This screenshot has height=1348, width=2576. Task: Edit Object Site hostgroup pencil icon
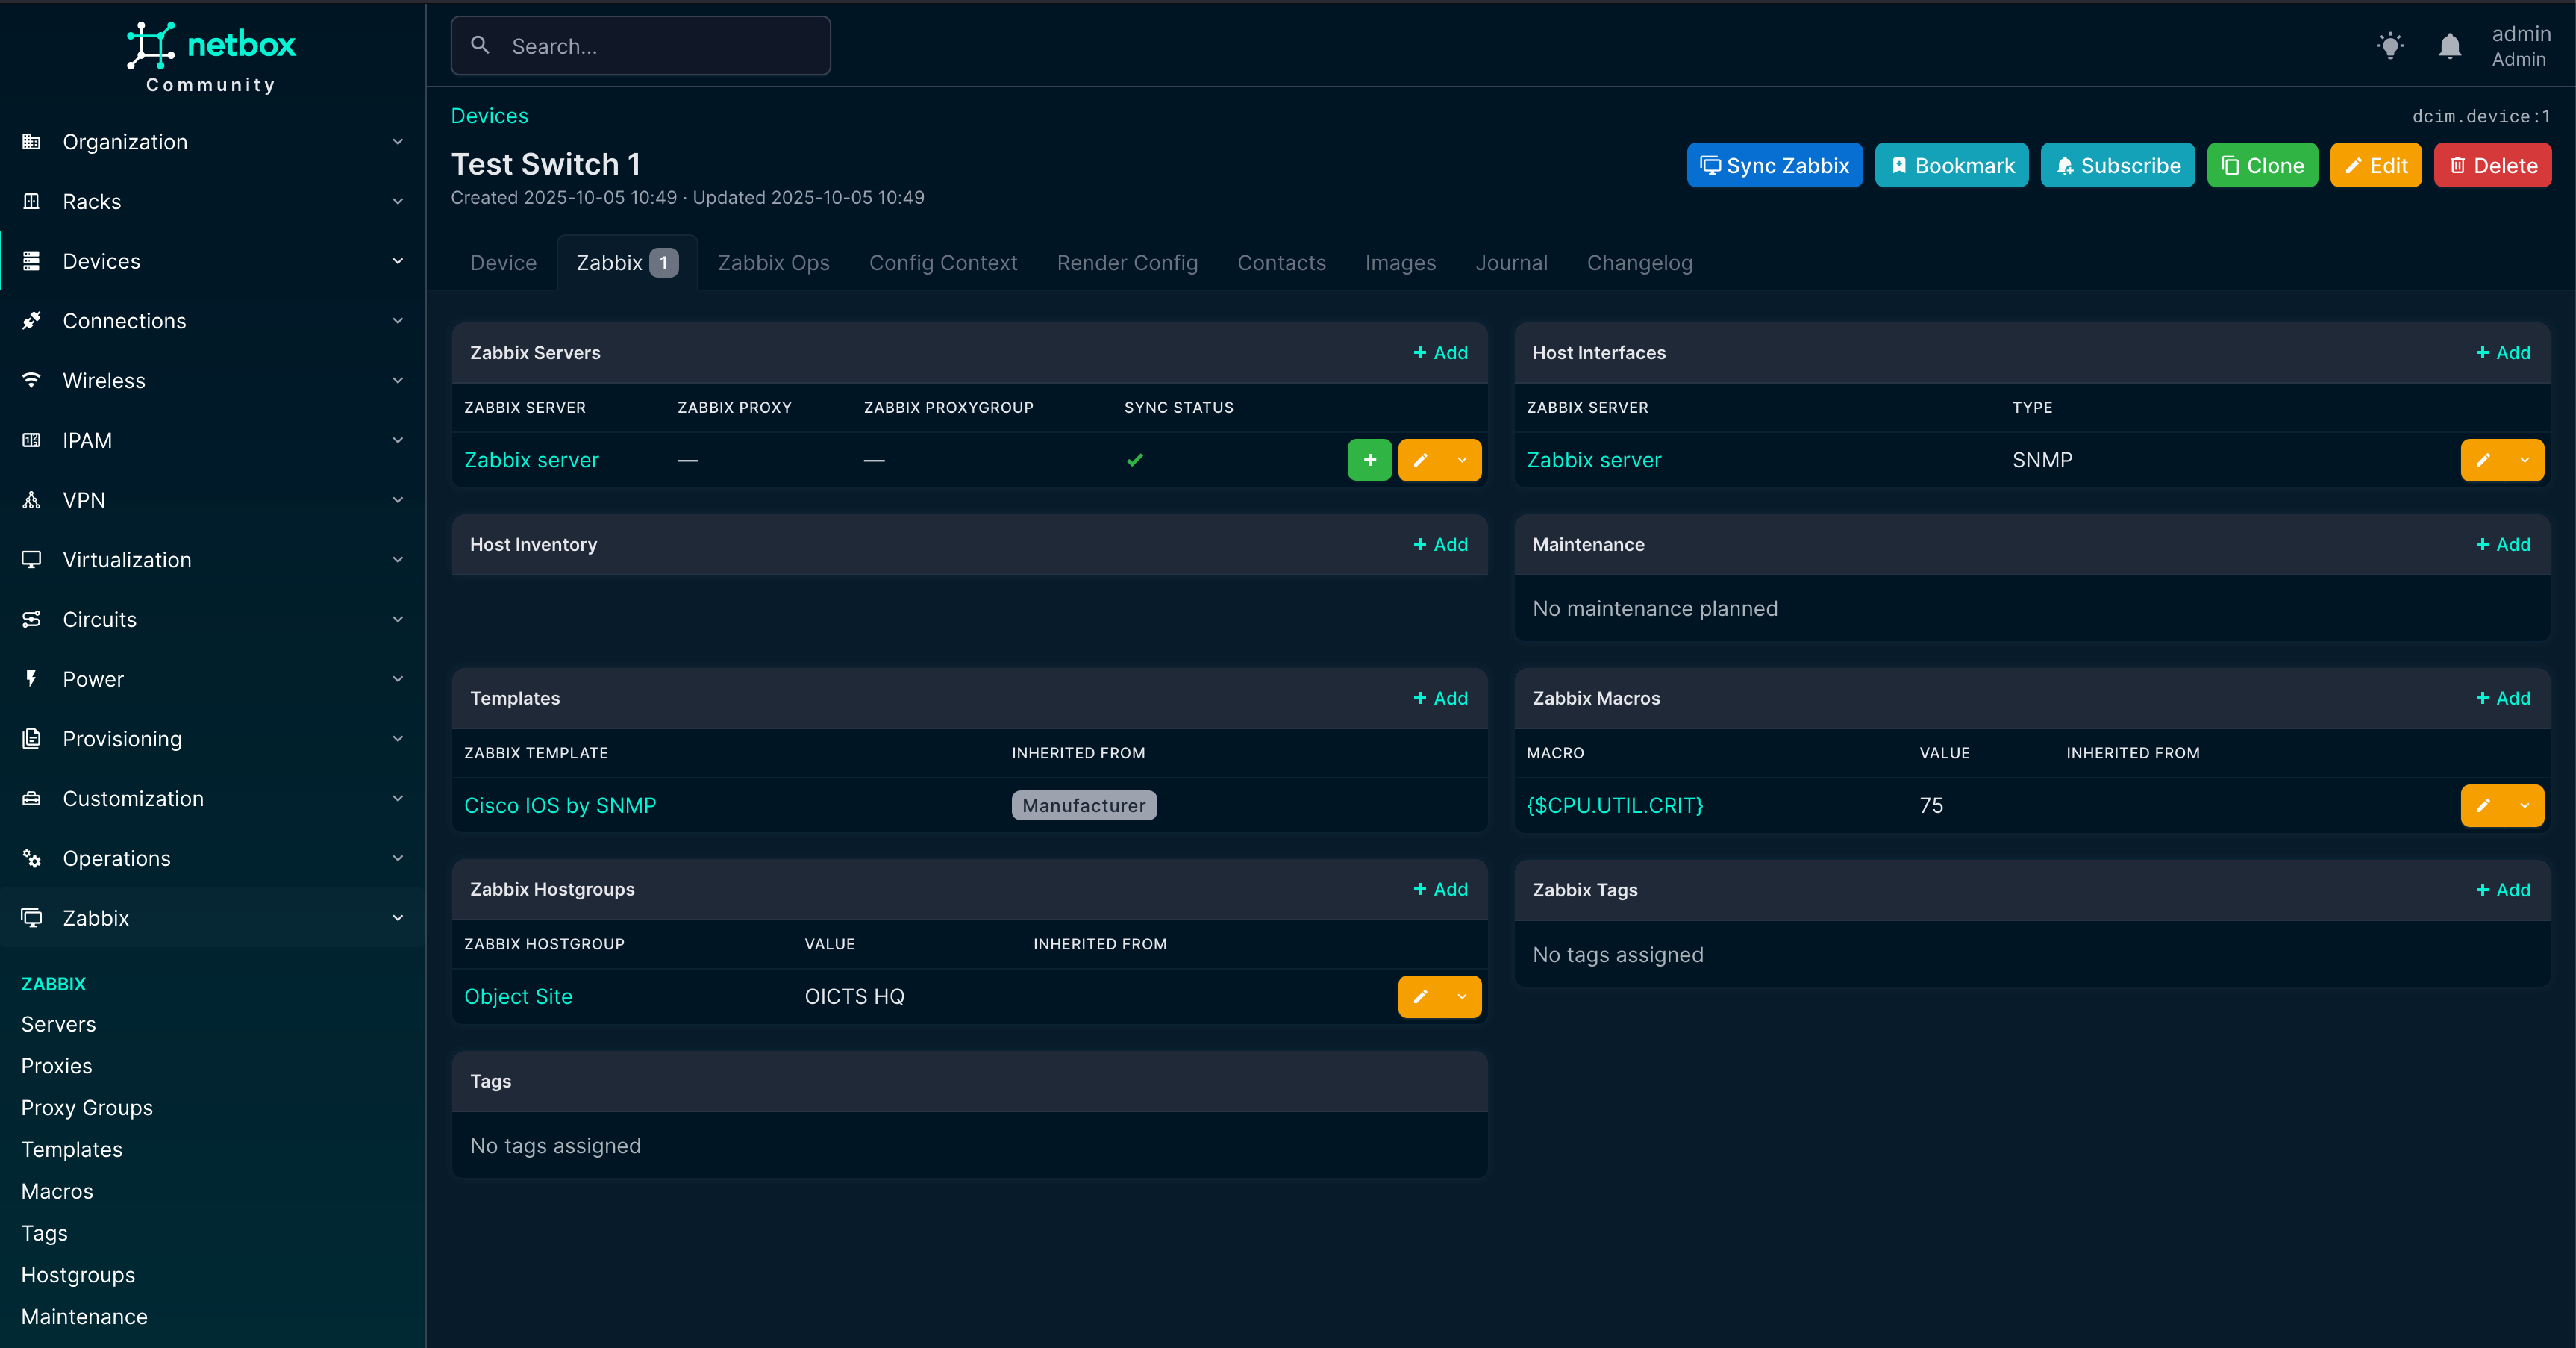click(1420, 996)
